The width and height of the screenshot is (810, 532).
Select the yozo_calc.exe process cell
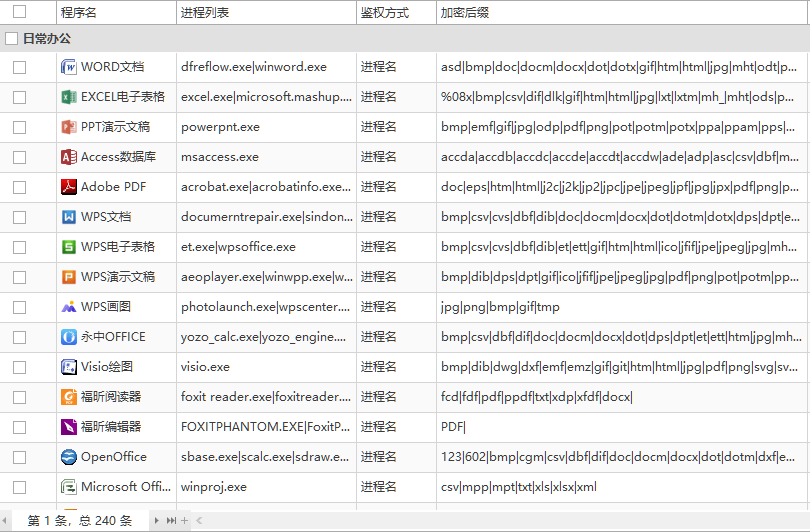click(x=266, y=337)
